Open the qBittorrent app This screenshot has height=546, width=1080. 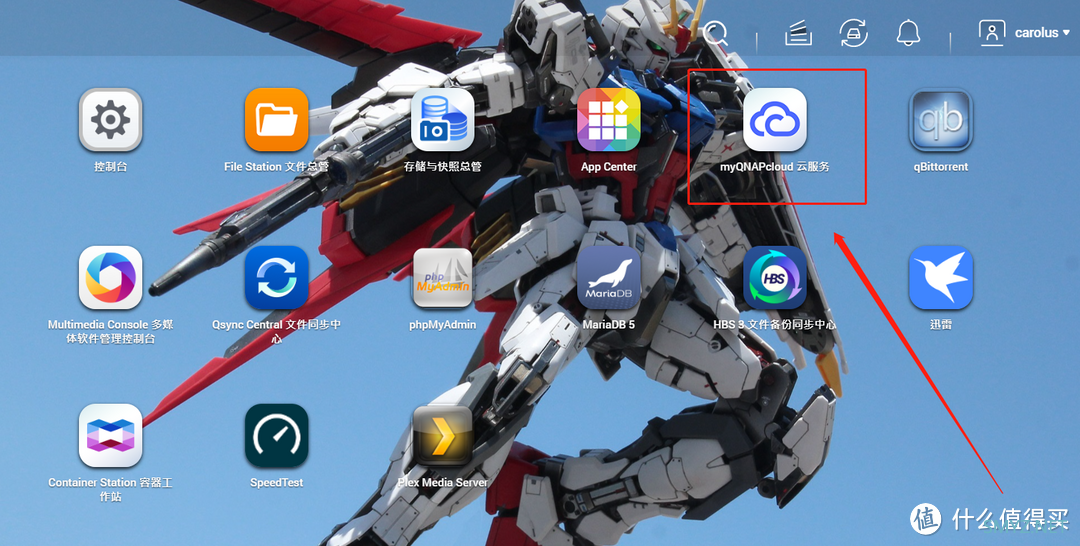[940, 120]
